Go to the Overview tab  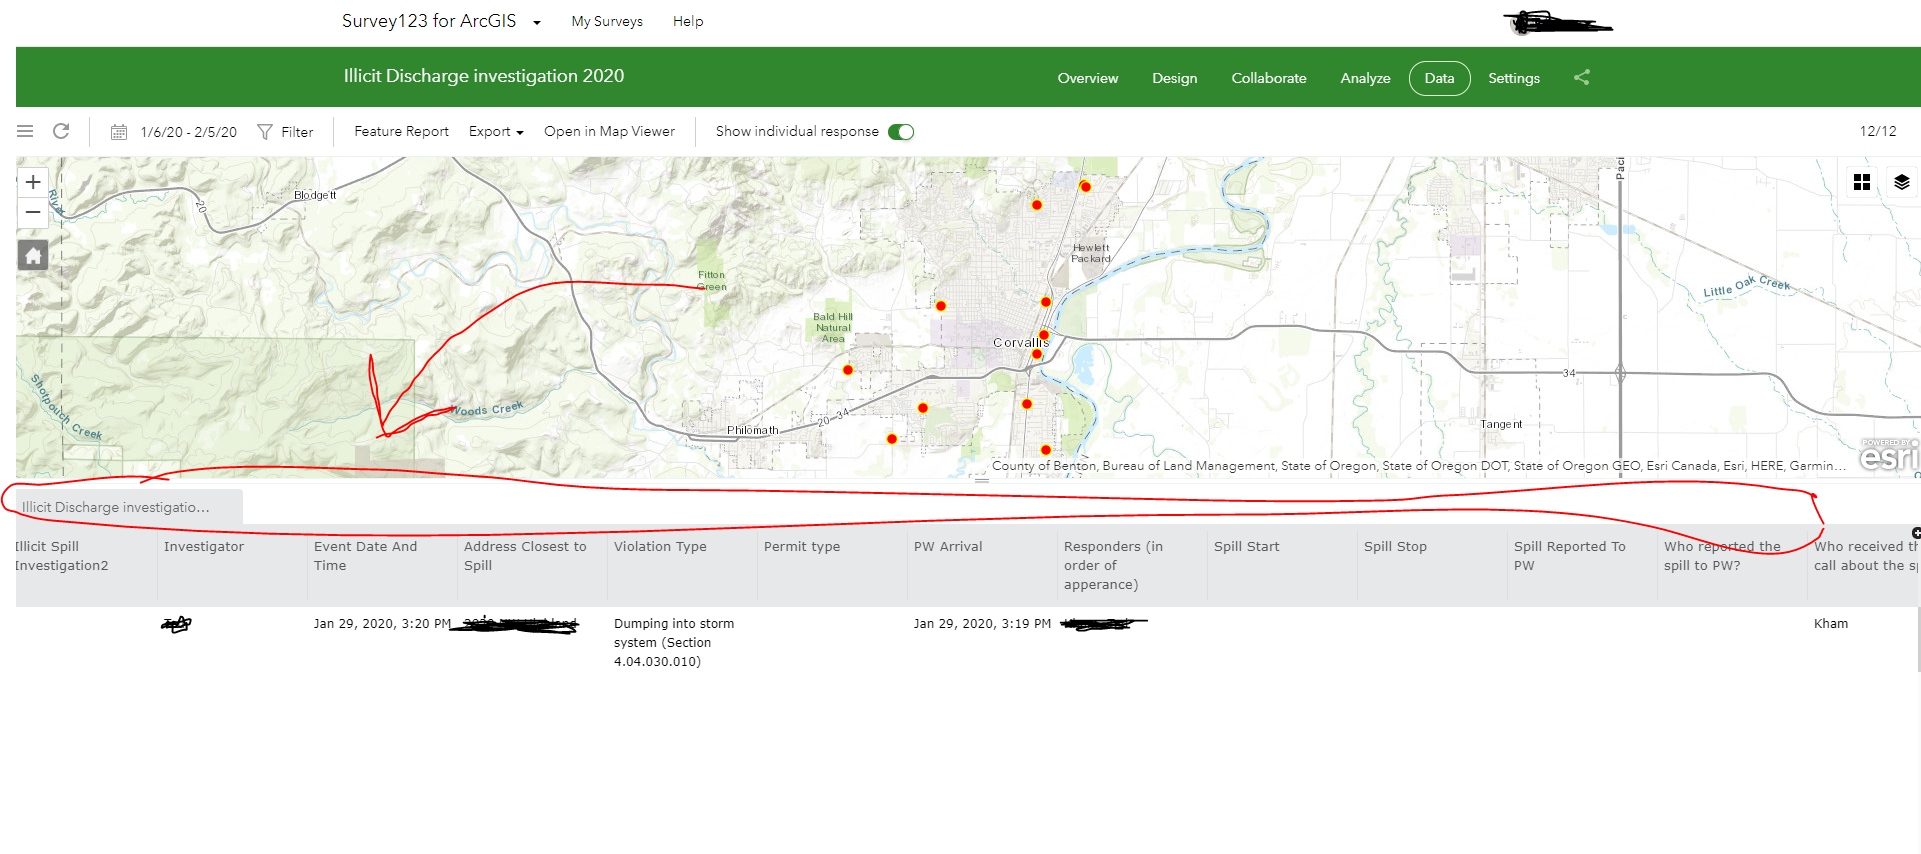(x=1088, y=78)
